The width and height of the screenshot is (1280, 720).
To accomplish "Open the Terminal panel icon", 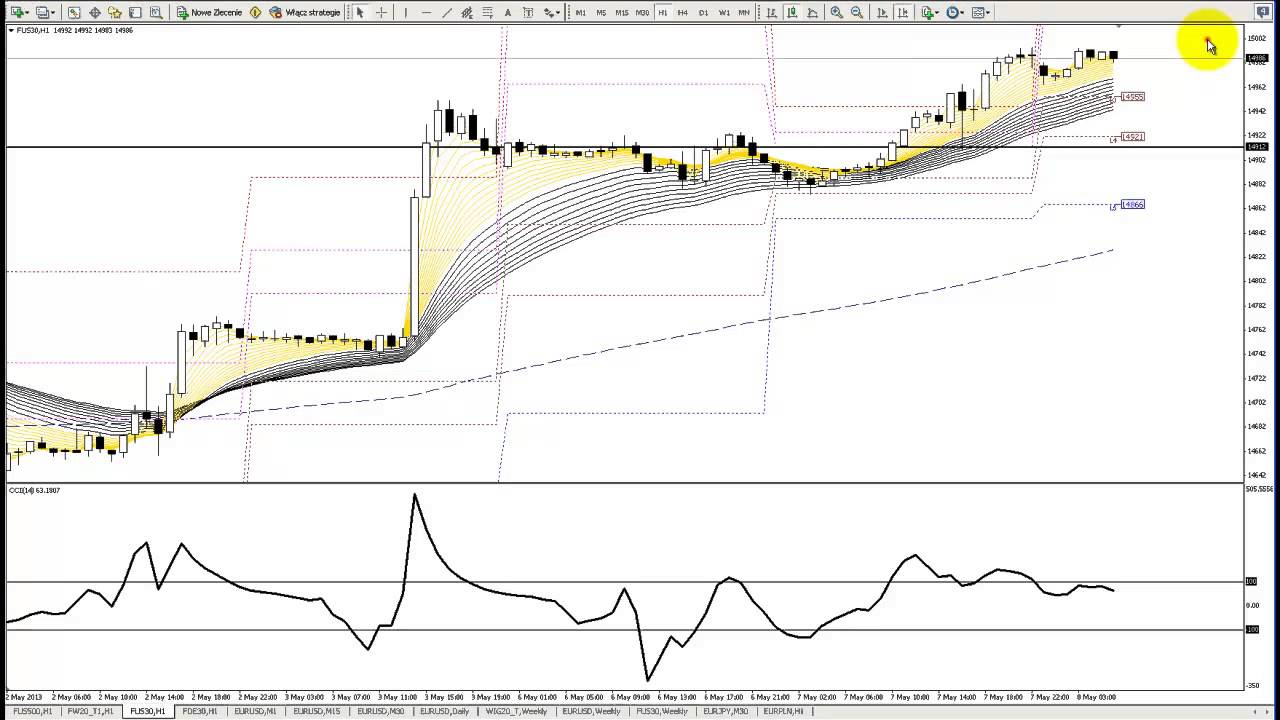I will 135,12.
